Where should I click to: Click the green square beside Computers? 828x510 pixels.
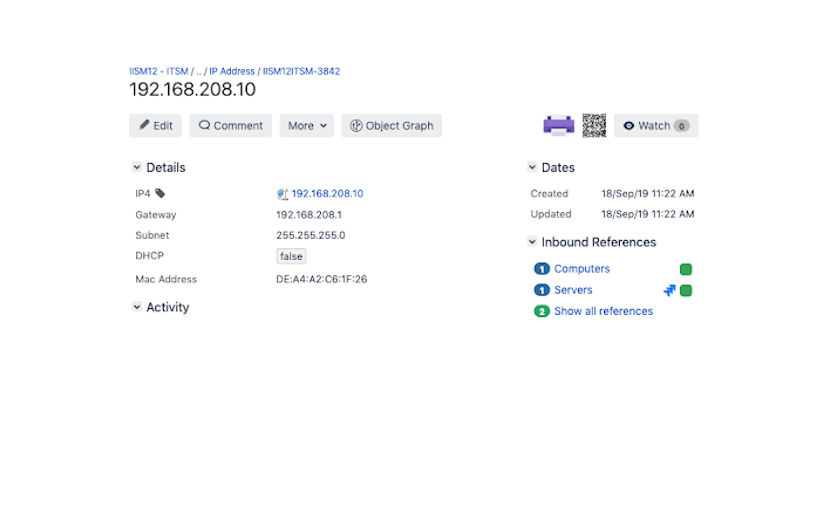tap(686, 269)
